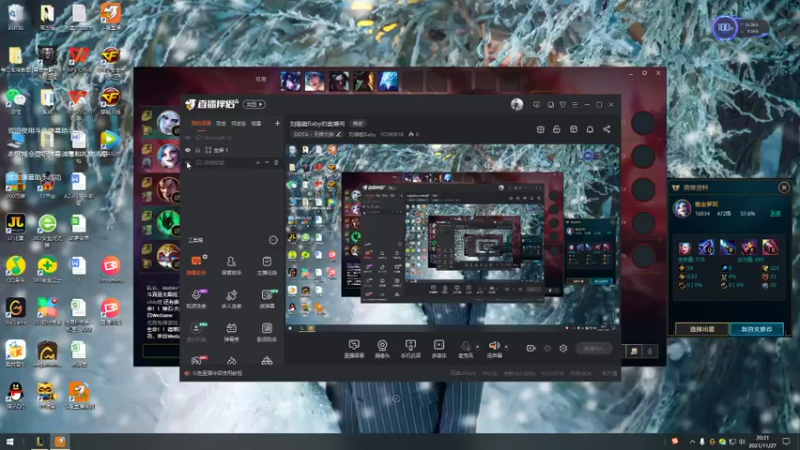Select the first champion thumbnail in League top bar
This screenshot has height=450, width=800.
[290, 81]
